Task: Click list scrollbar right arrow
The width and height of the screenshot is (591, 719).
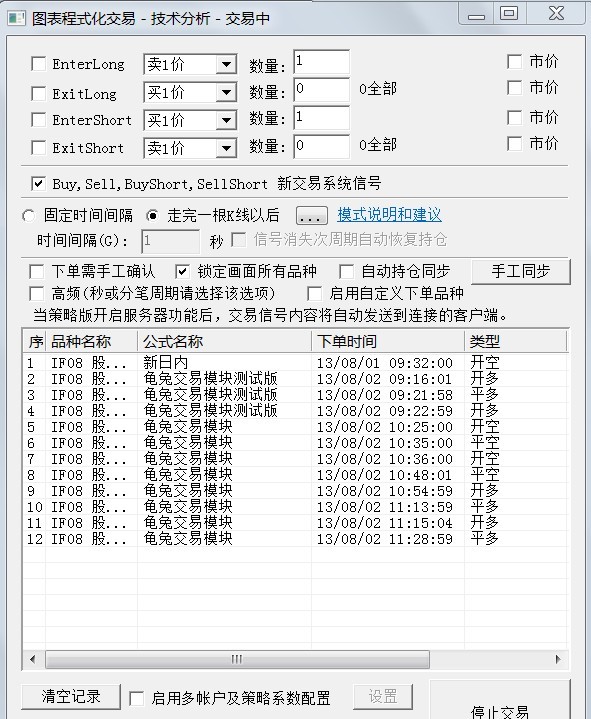Action: point(558,659)
